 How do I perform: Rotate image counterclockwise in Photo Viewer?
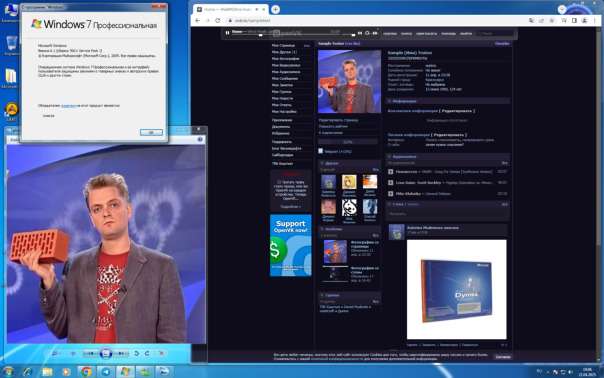click(x=136, y=353)
